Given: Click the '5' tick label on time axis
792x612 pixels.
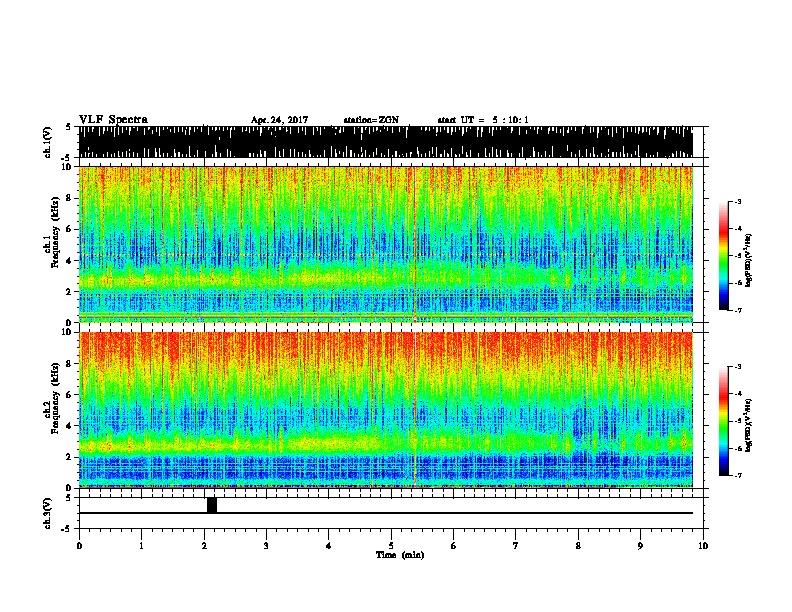Looking at the screenshot, I should coord(391,546).
